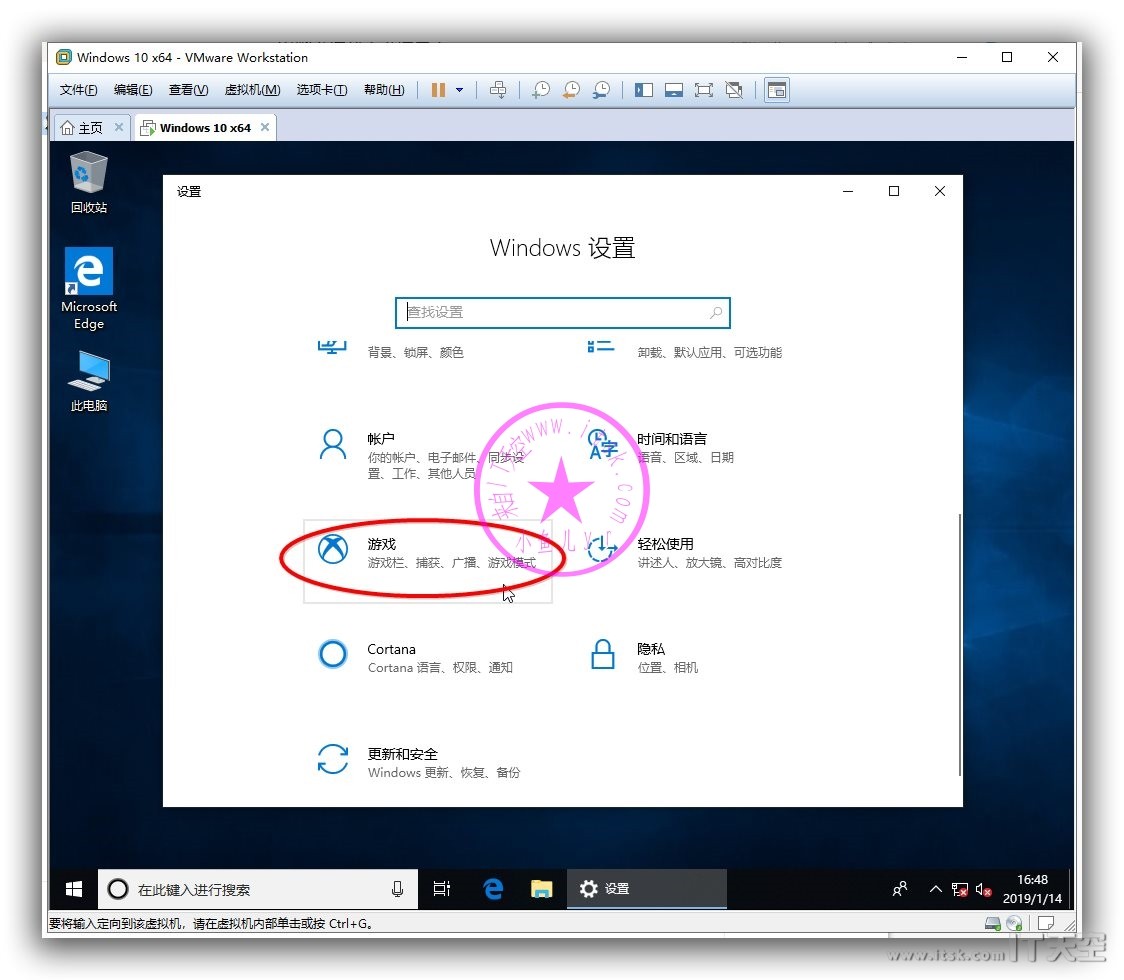Click the microphone icon in taskbar search
Image resolution: width=1124 pixels, height=980 pixels.
coord(397,889)
